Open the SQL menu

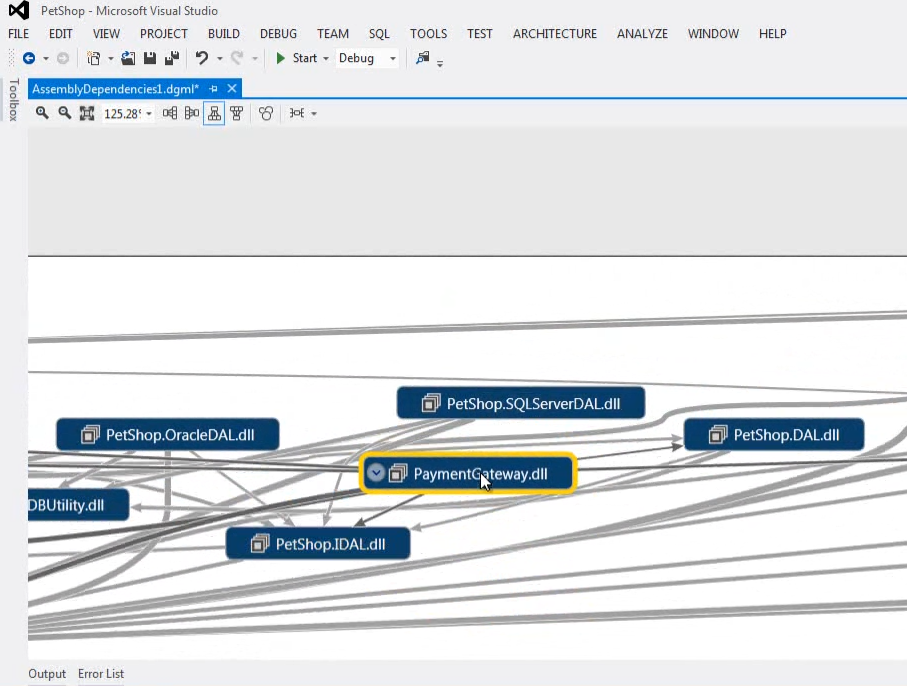(379, 34)
